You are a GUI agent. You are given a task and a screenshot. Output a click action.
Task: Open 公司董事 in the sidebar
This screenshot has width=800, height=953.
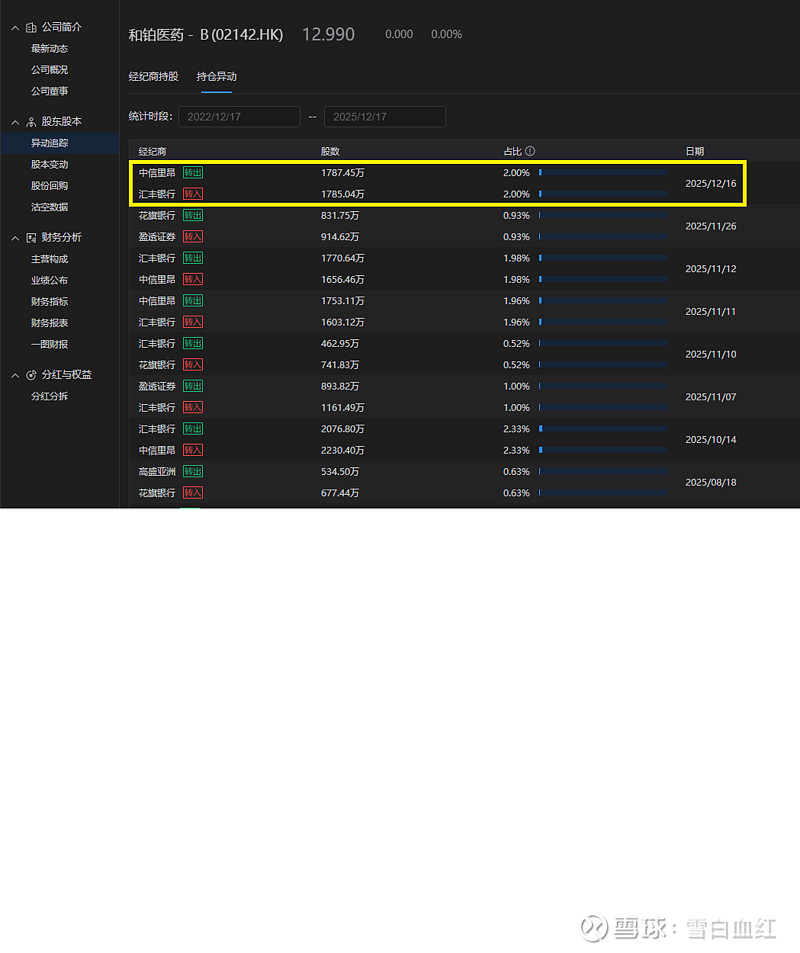49,91
